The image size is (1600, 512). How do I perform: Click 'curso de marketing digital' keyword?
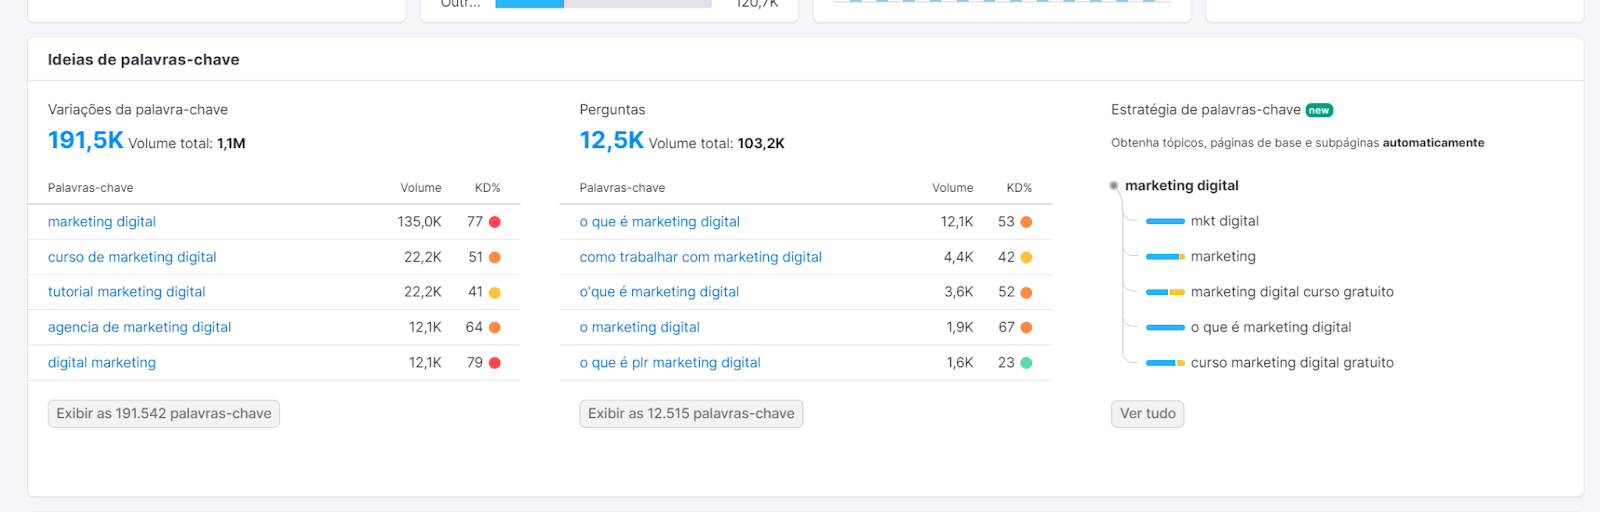(x=132, y=257)
